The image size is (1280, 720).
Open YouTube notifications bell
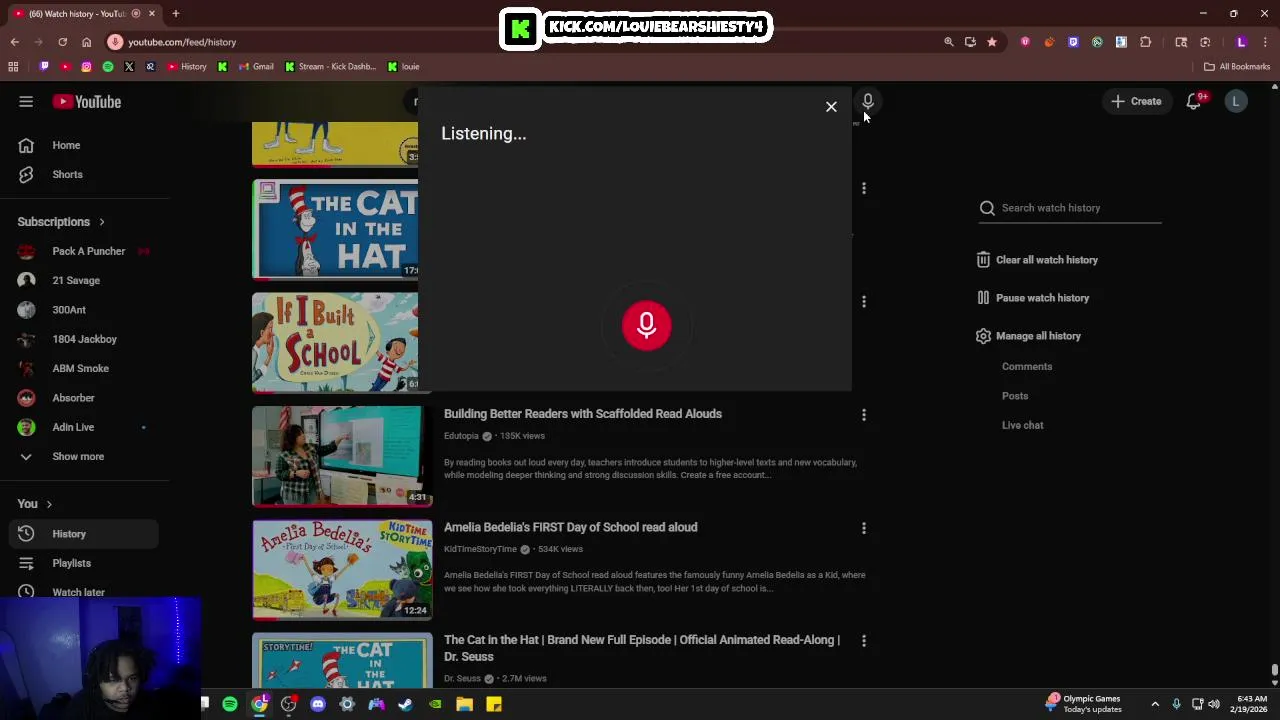tap(1194, 101)
